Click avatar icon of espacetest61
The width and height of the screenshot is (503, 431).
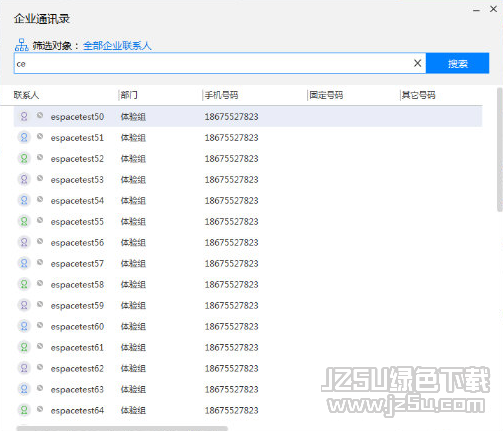click(24, 347)
